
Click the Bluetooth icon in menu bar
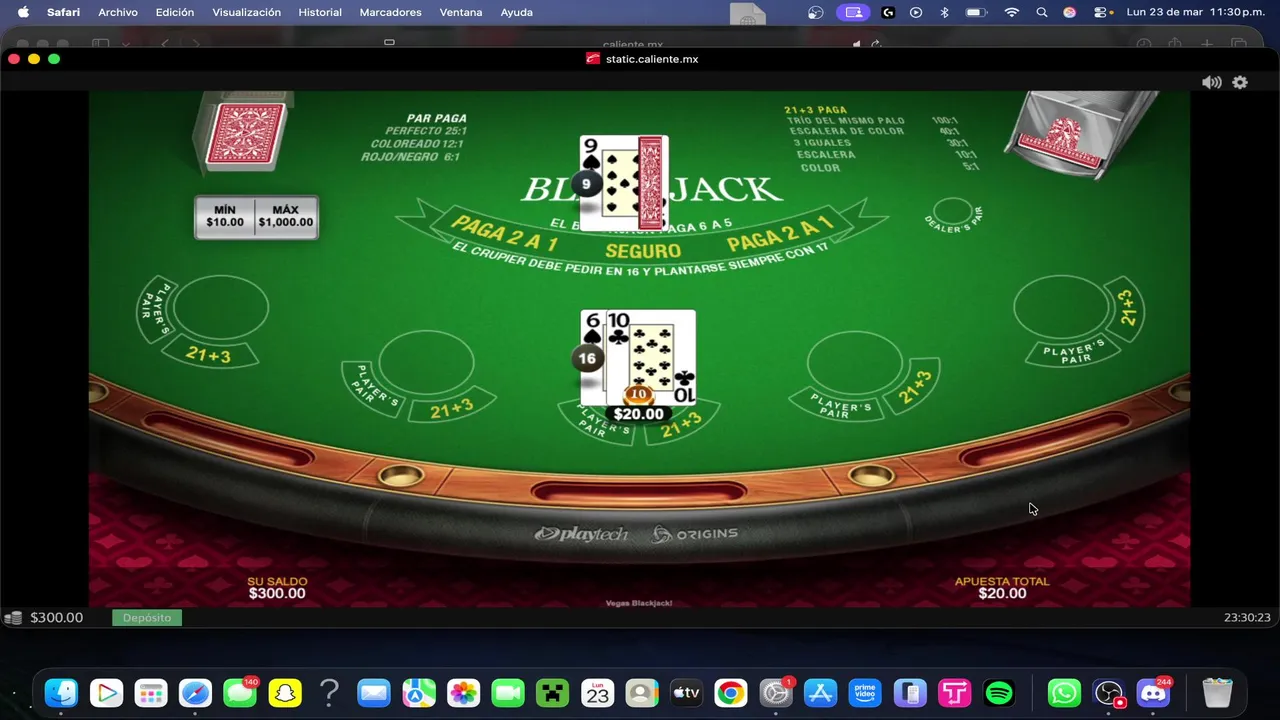tap(944, 12)
